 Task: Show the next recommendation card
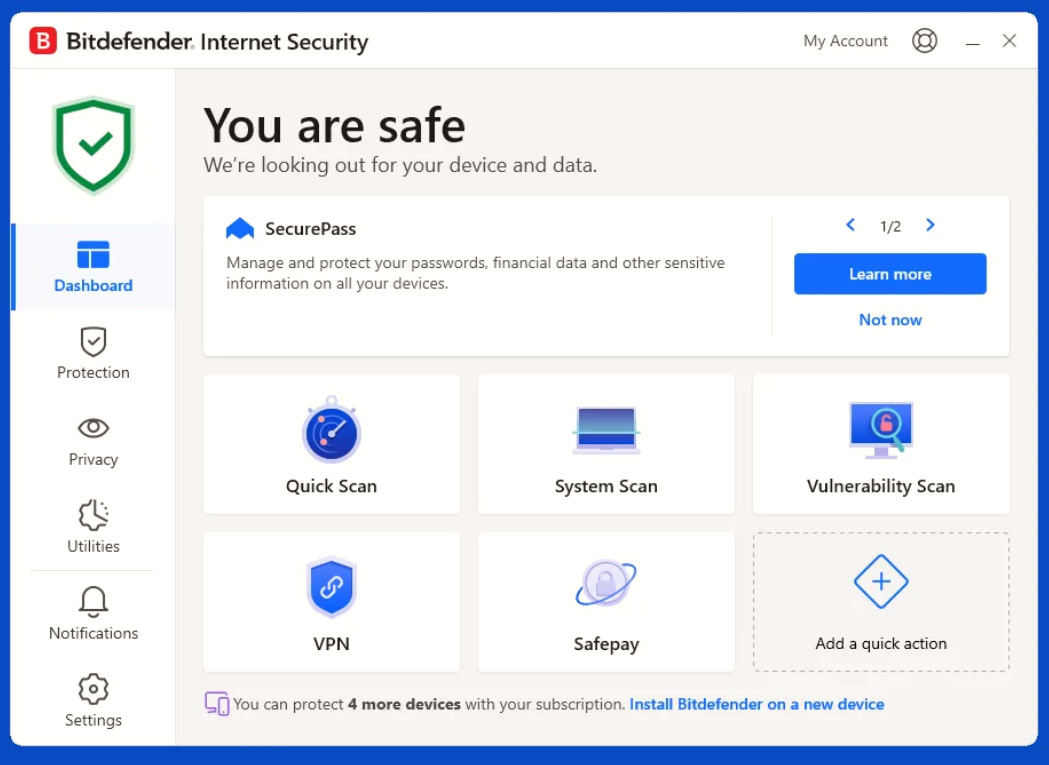click(930, 225)
